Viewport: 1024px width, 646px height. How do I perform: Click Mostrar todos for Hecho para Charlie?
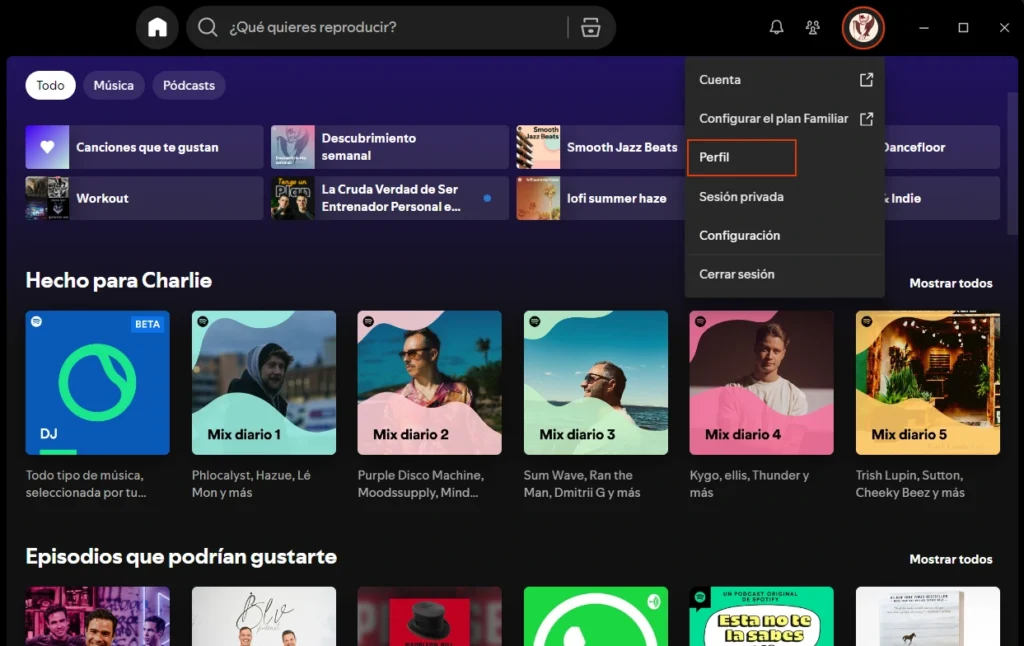(951, 283)
